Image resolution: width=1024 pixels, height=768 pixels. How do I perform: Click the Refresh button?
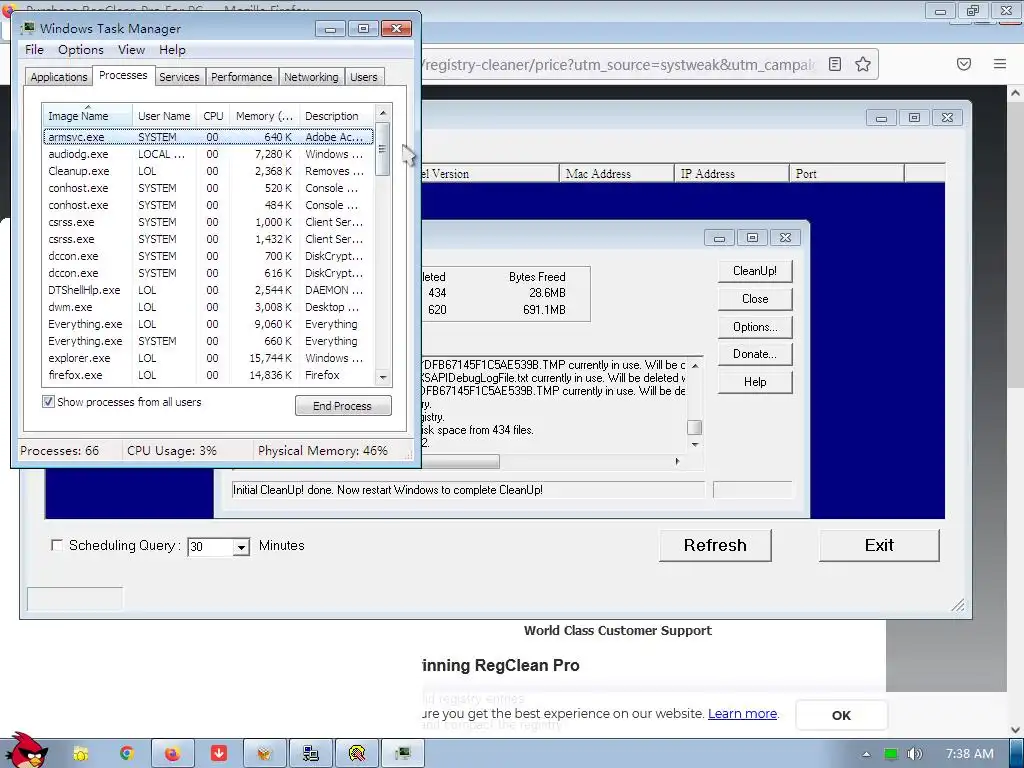click(x=715, y=545)
